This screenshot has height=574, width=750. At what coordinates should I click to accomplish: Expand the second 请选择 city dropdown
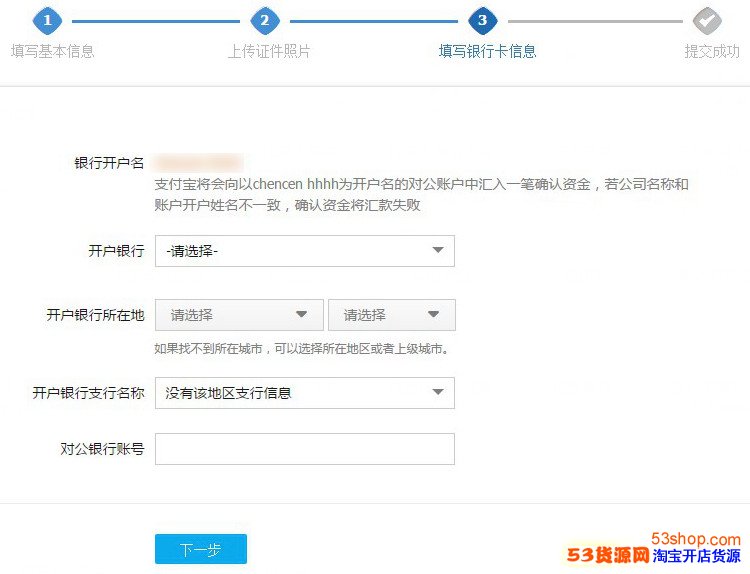click(391, 315)
